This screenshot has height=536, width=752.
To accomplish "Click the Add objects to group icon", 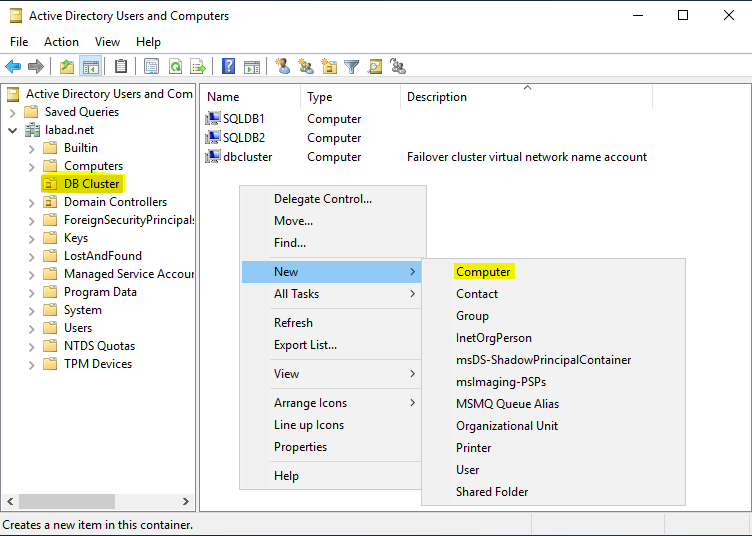I will (x=398, y=66).
